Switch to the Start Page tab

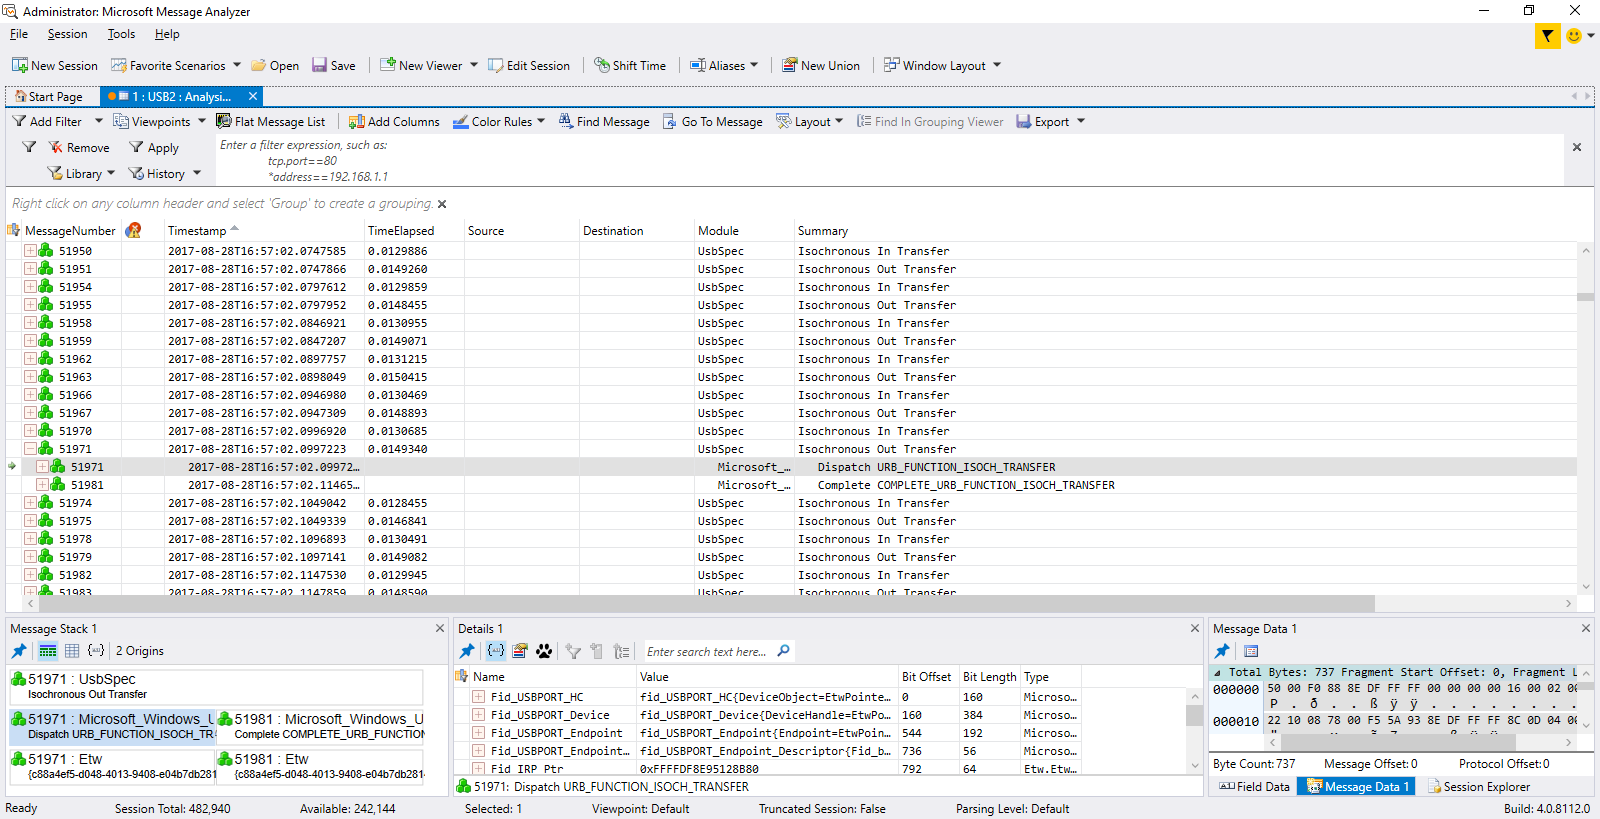point(49,97)
